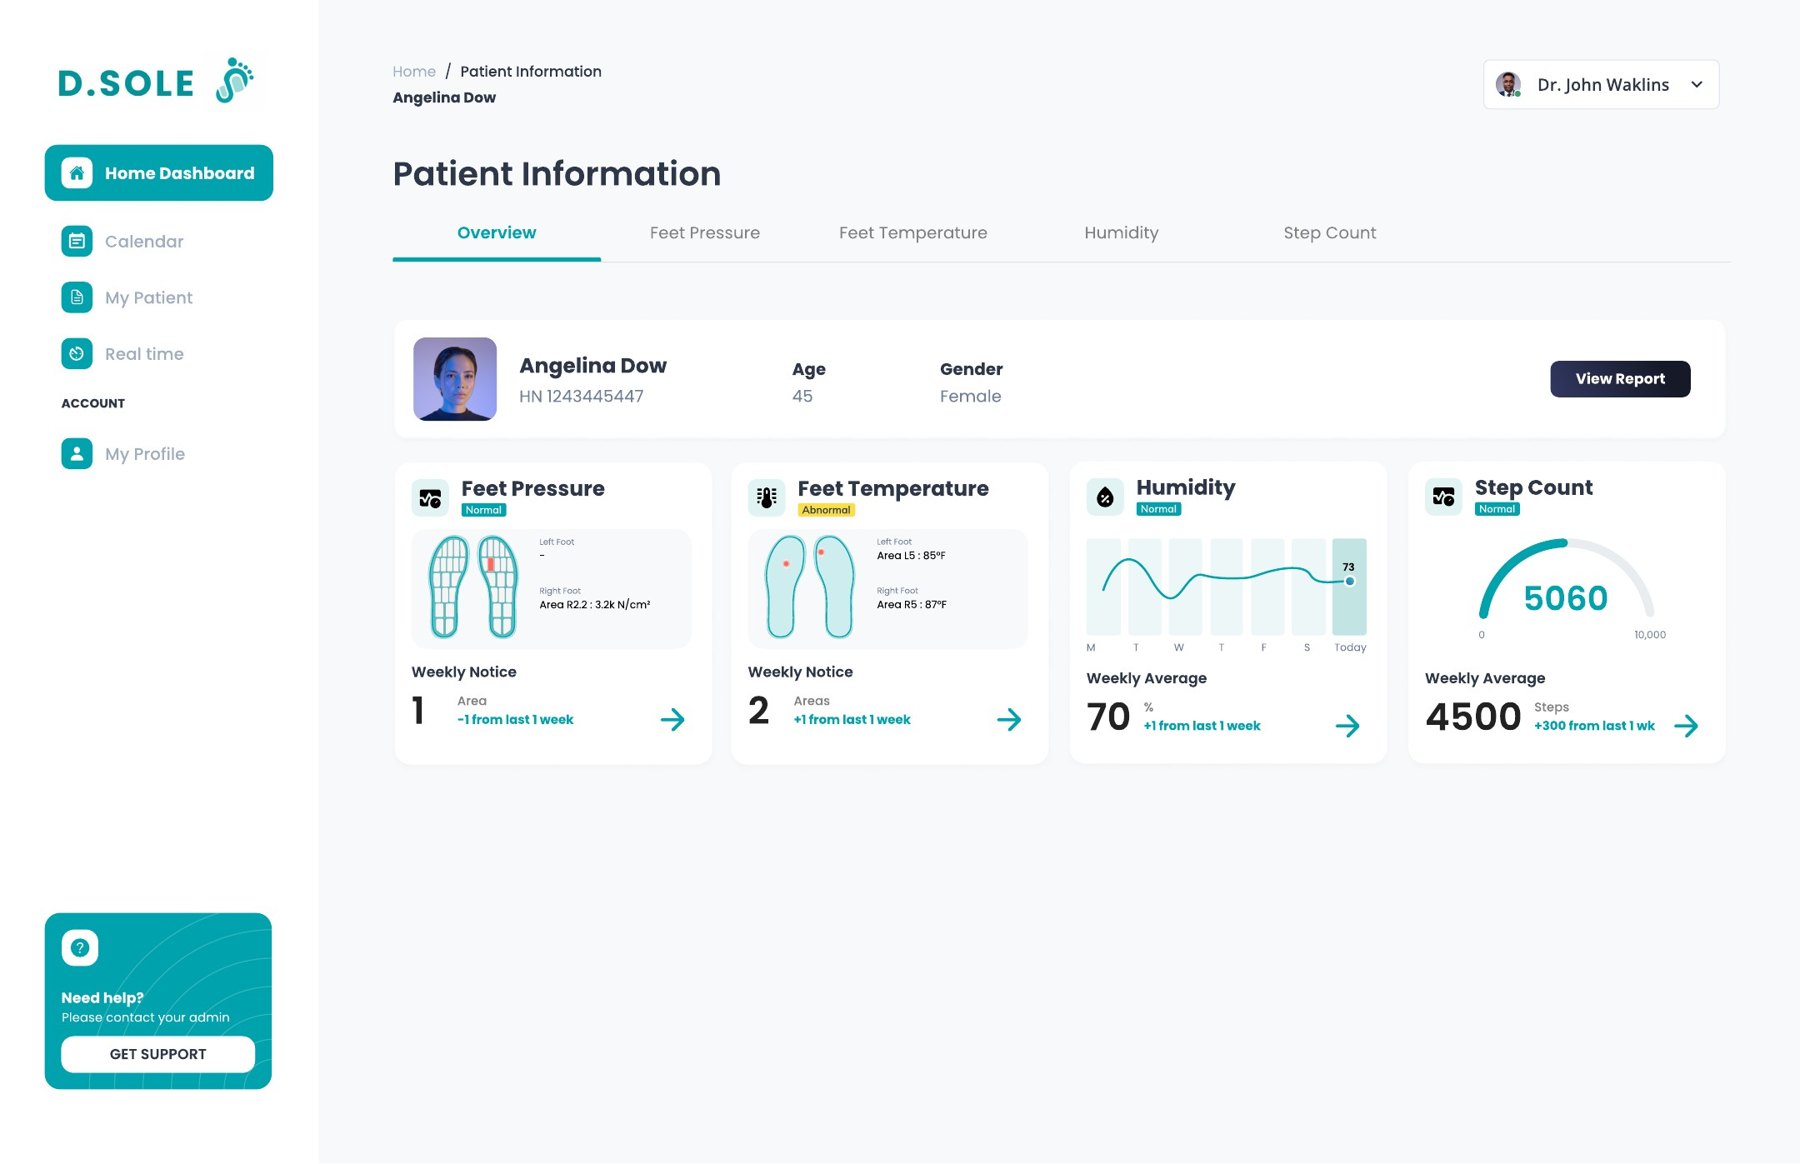Click the Abnormal status badge
This screenshot has height=1164, width=1800.
(x=826, y=510)
